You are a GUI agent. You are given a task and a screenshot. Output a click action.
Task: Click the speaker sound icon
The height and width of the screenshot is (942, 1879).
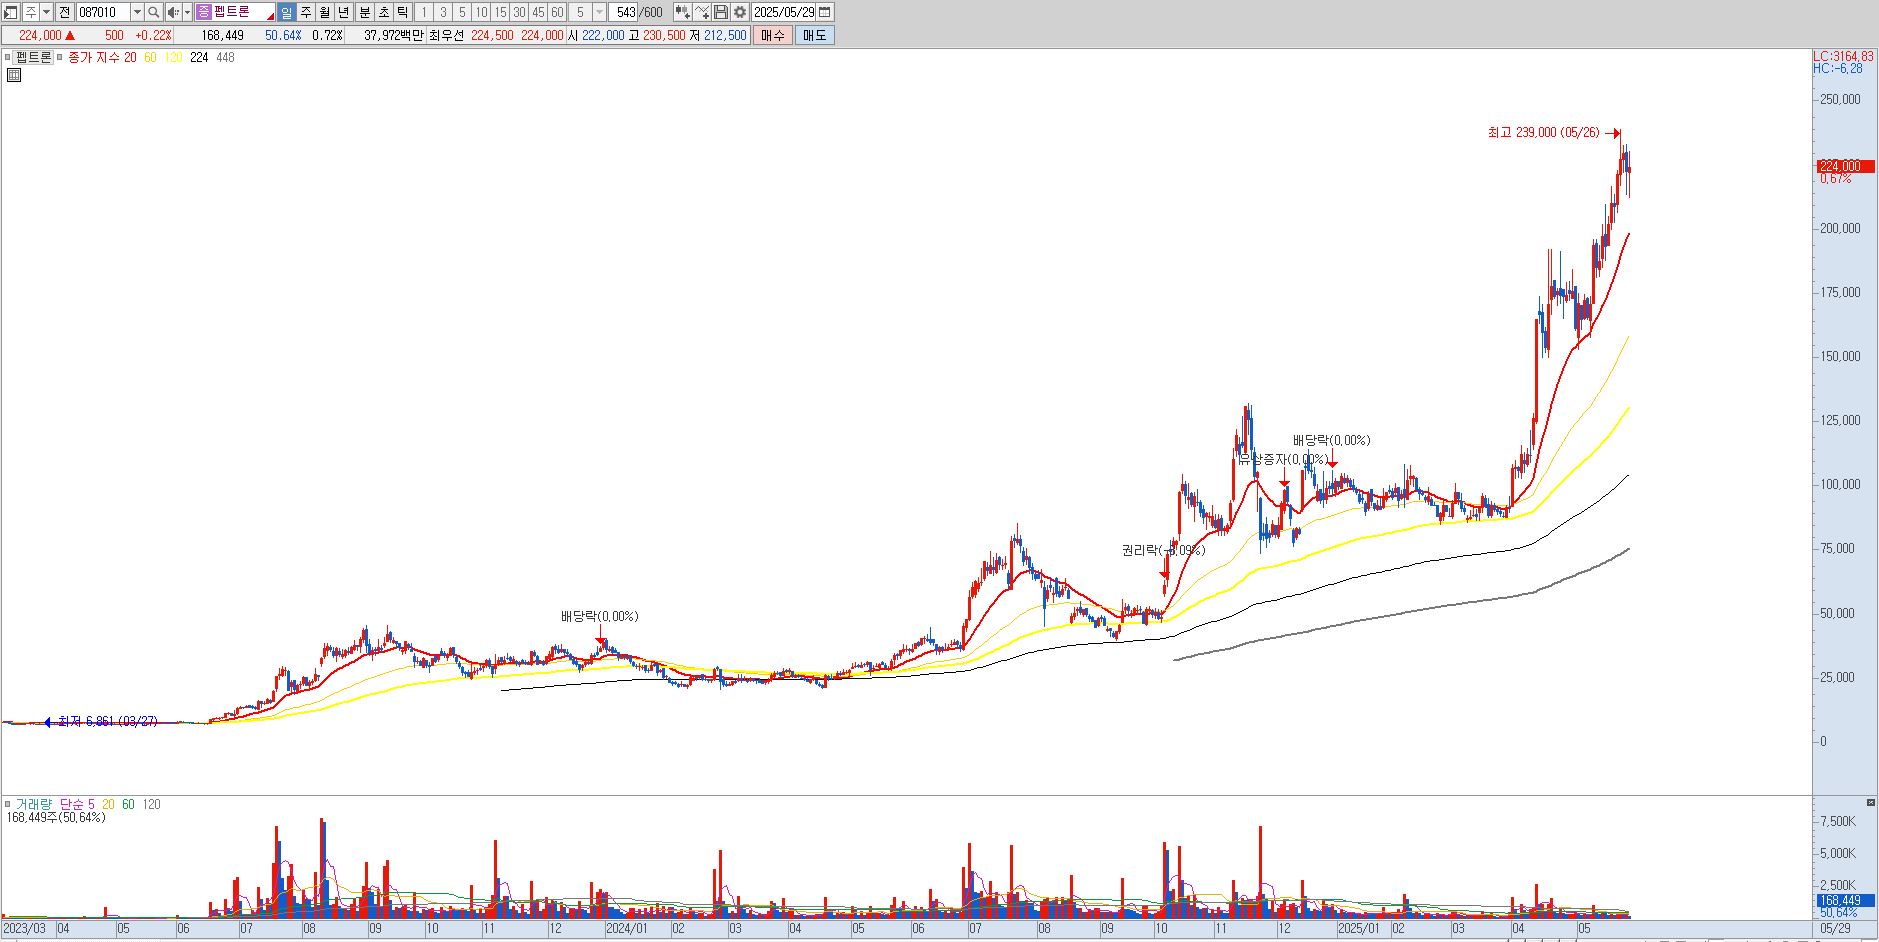point(172,12)
